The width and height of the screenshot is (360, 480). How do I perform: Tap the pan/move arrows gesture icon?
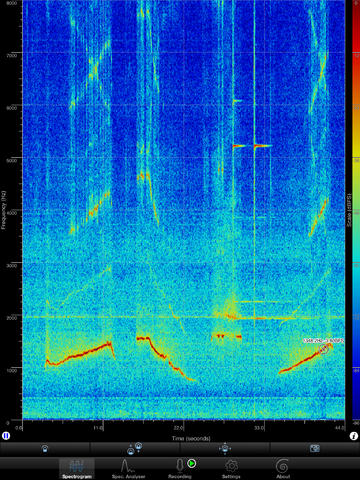(x=225, y=449)
